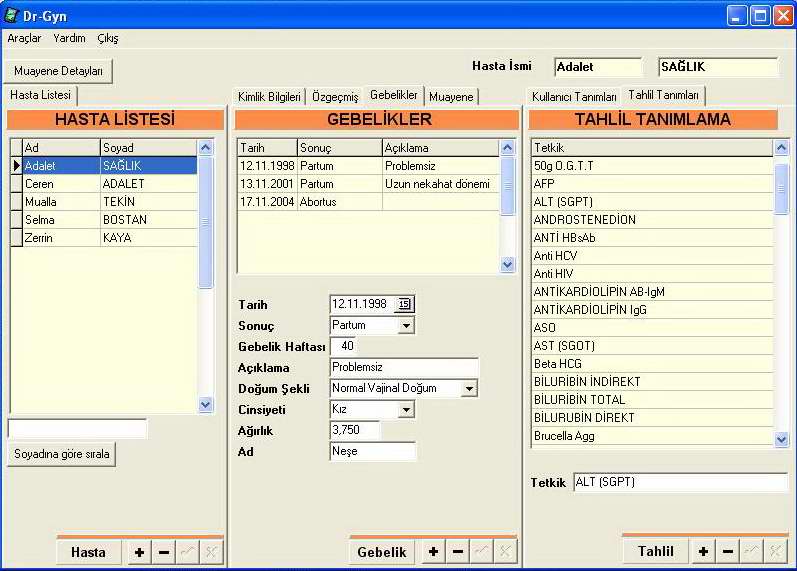Click the Muayene Detayları button
797x571 pixels.
pos(58,71)
